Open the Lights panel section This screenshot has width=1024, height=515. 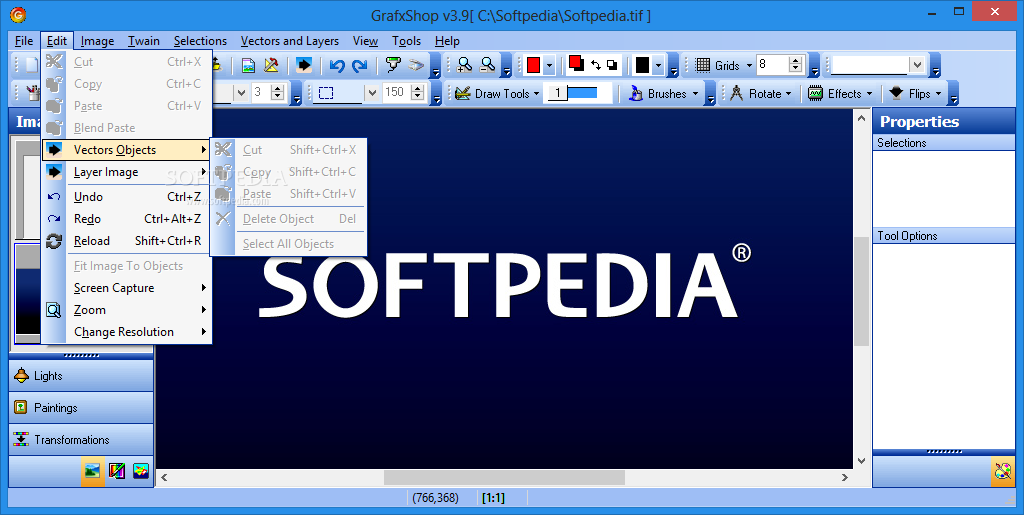pyautogui.click(x=82, y=375)
